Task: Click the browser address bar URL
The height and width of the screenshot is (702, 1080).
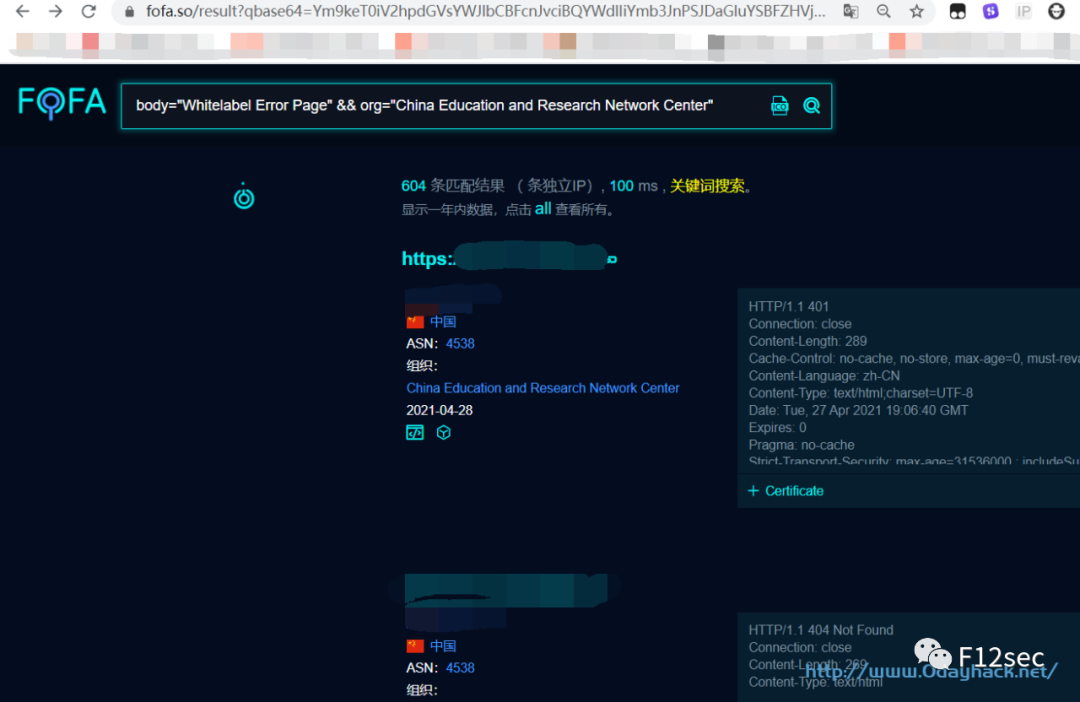Action: (485, 11)
